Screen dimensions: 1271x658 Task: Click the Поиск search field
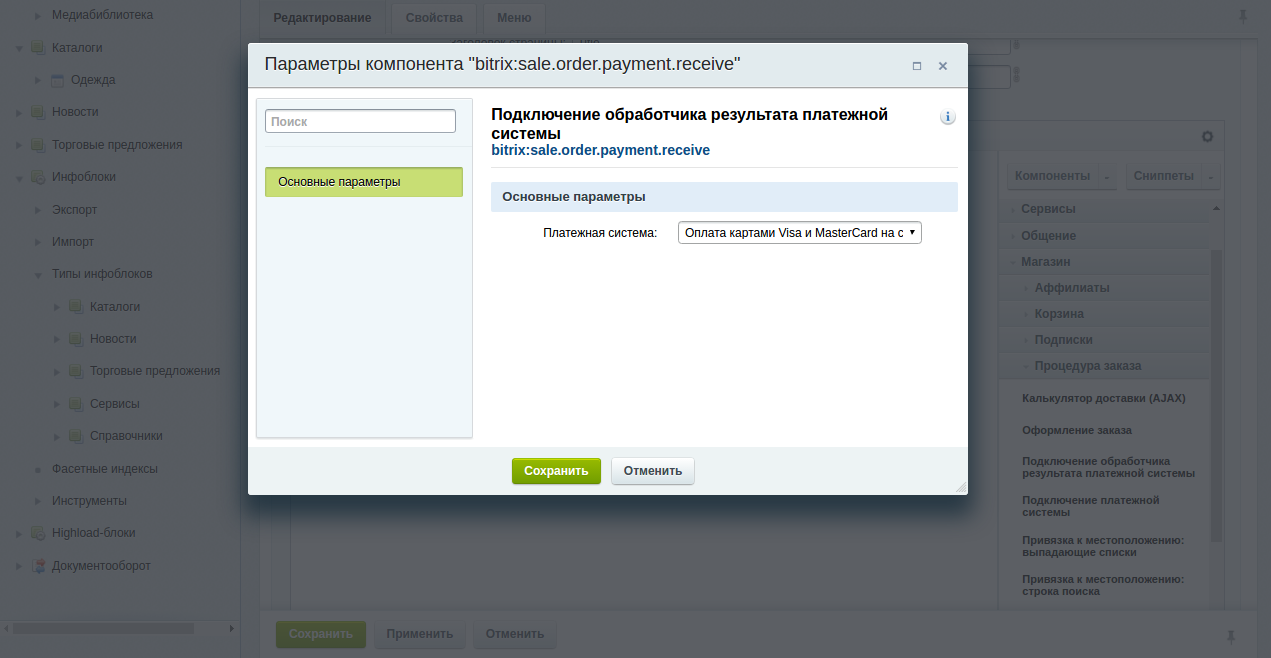pyautogui.click(x=360, y=121)
